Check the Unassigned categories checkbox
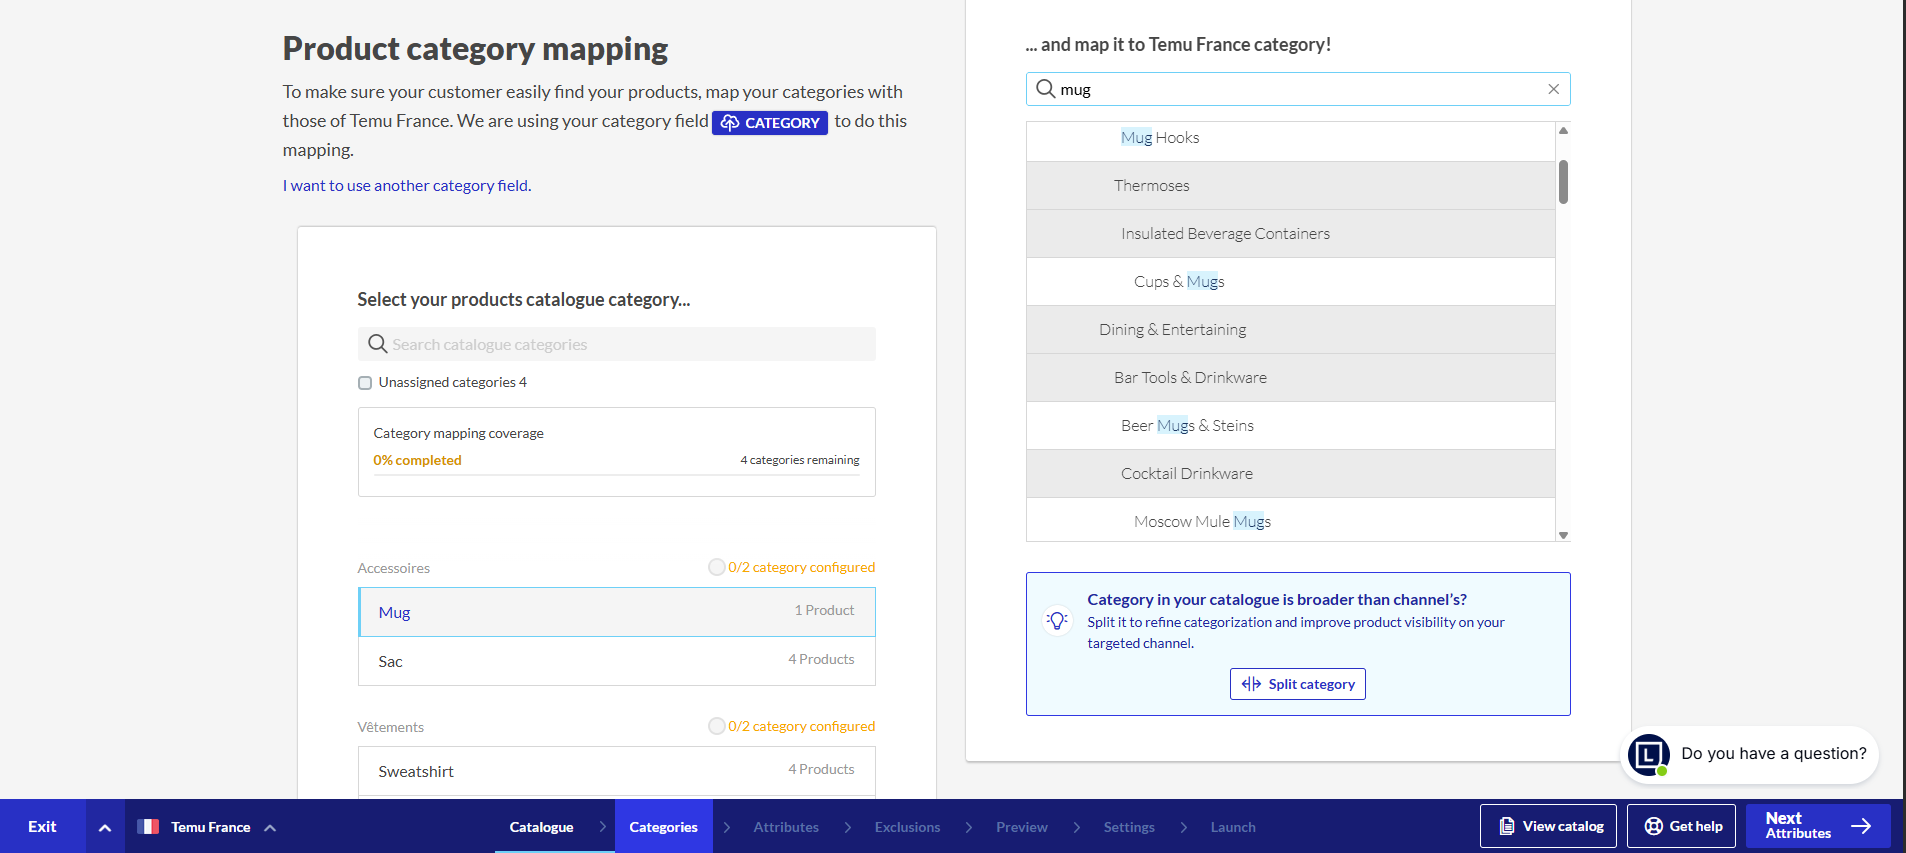 [x=365, y=383]
